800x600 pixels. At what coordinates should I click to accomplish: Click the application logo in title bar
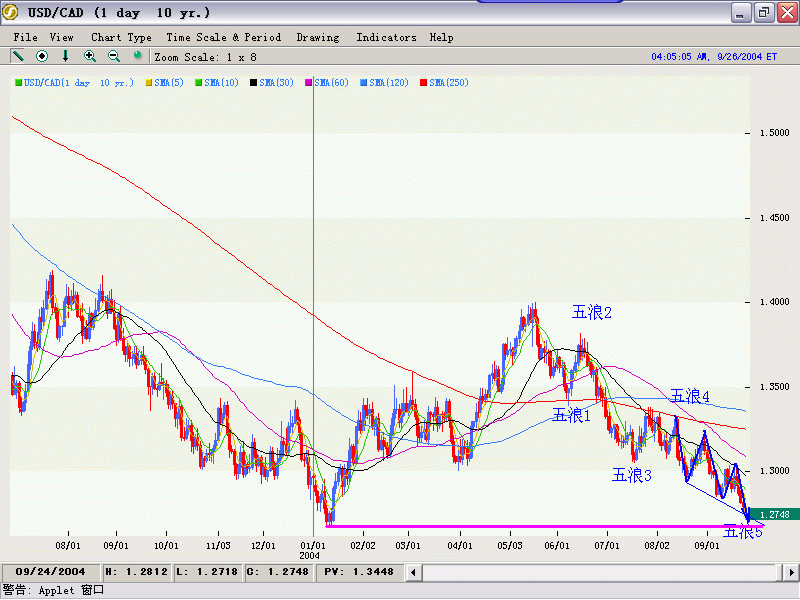[11, 13]
